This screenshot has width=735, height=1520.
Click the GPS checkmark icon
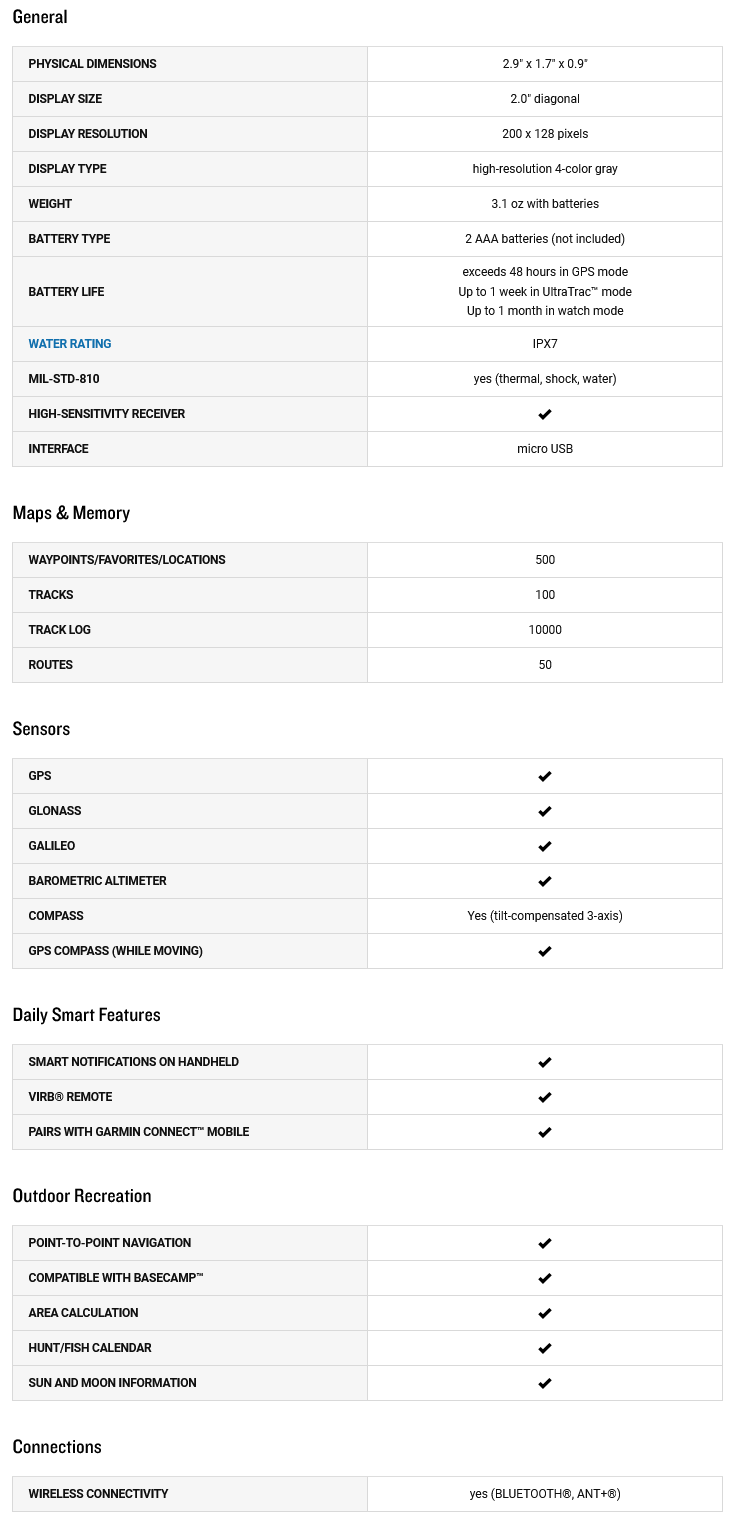(545, 776)
